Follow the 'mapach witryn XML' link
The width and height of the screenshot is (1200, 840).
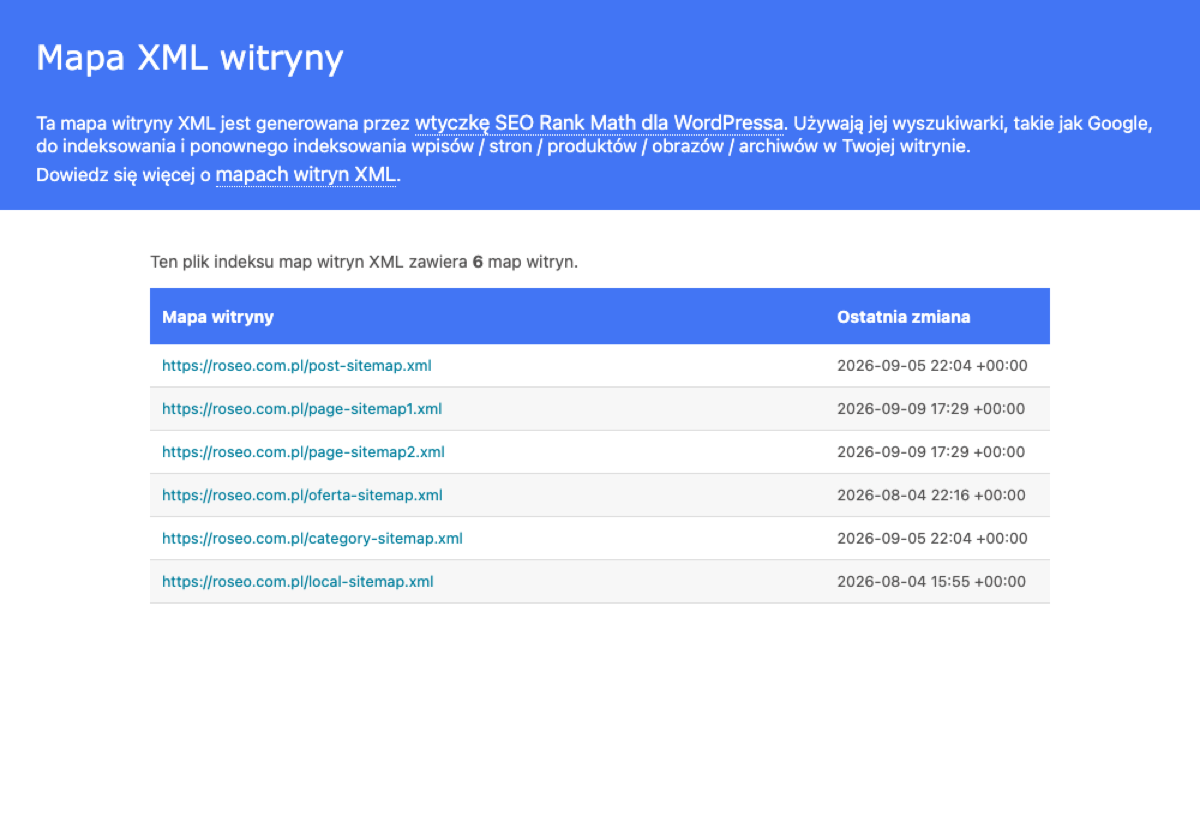[306, 174]
